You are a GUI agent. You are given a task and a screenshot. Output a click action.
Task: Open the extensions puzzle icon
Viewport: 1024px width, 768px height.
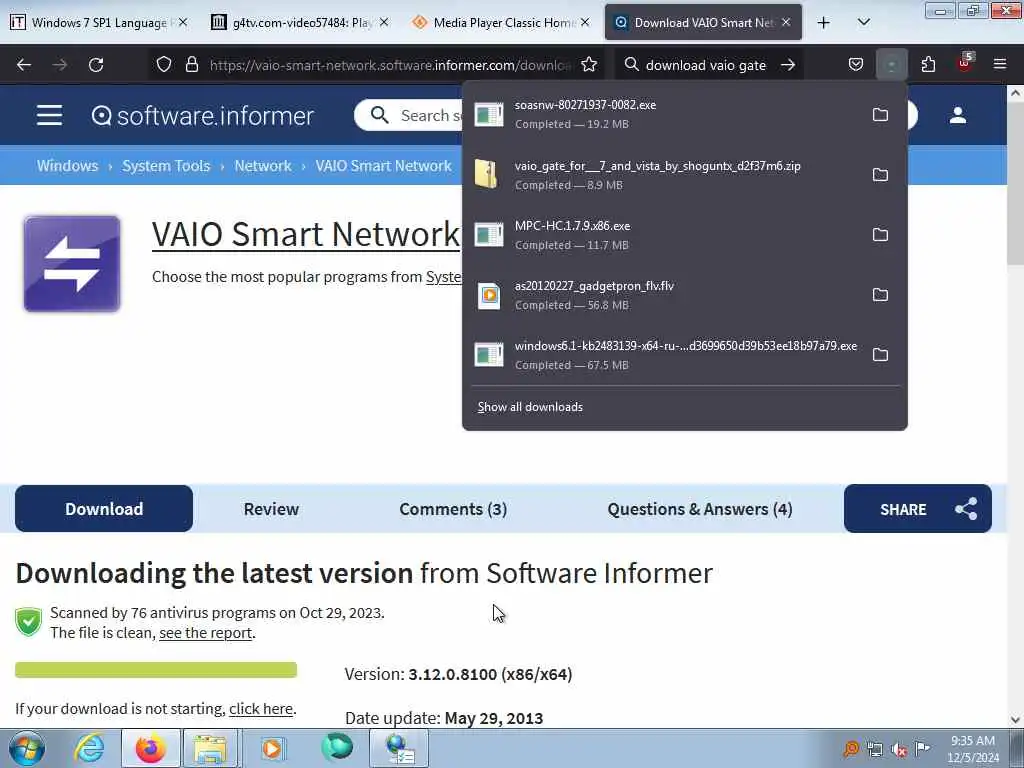coord(928,65)
